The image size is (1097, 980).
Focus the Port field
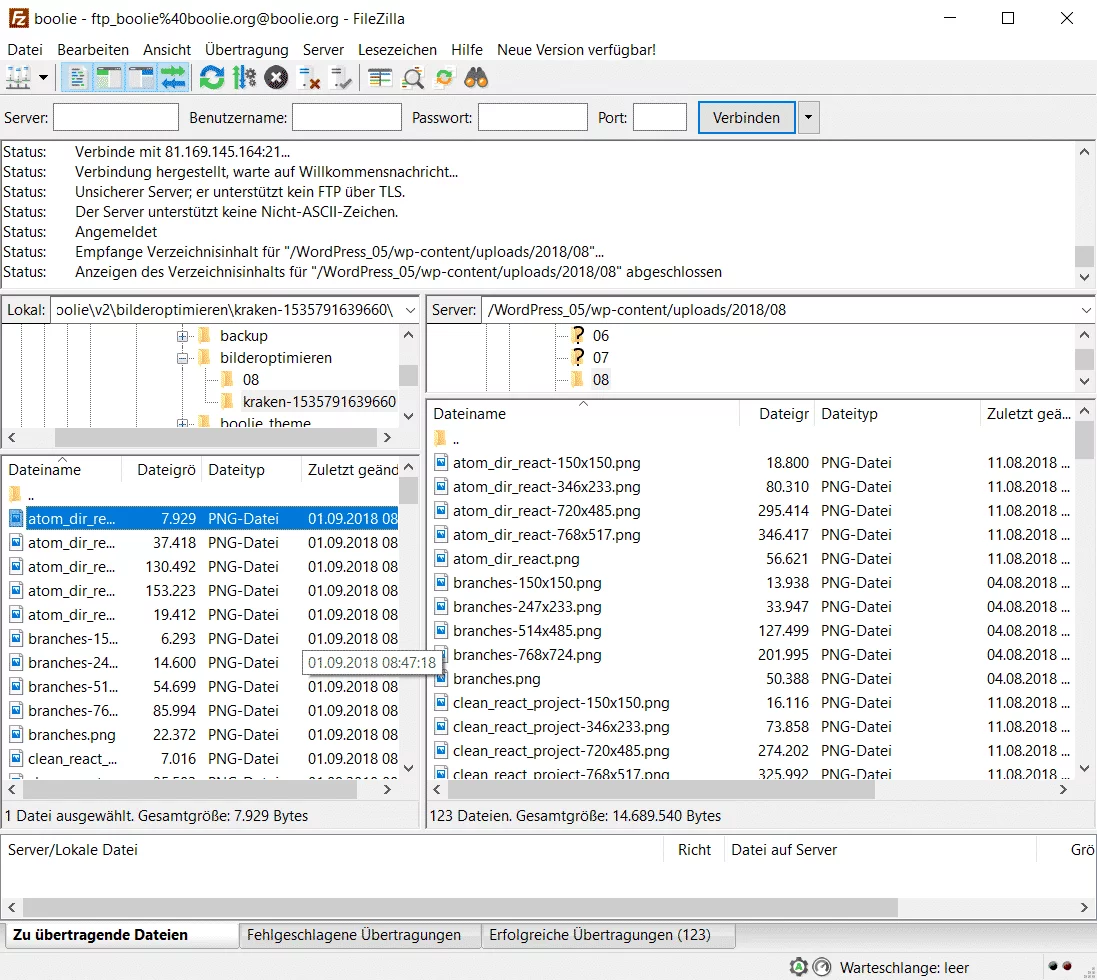pos(660,117)
